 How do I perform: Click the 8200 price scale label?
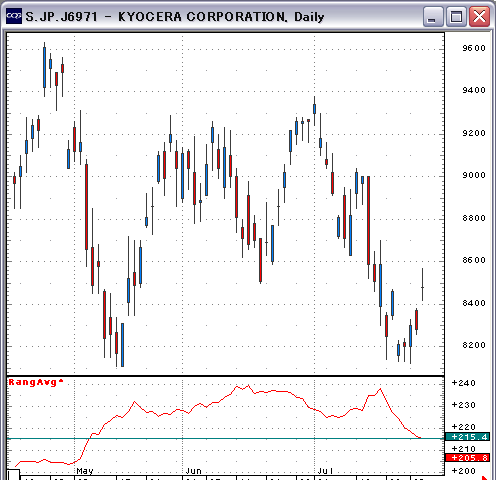pyautogui.click(x=474, y=345)
